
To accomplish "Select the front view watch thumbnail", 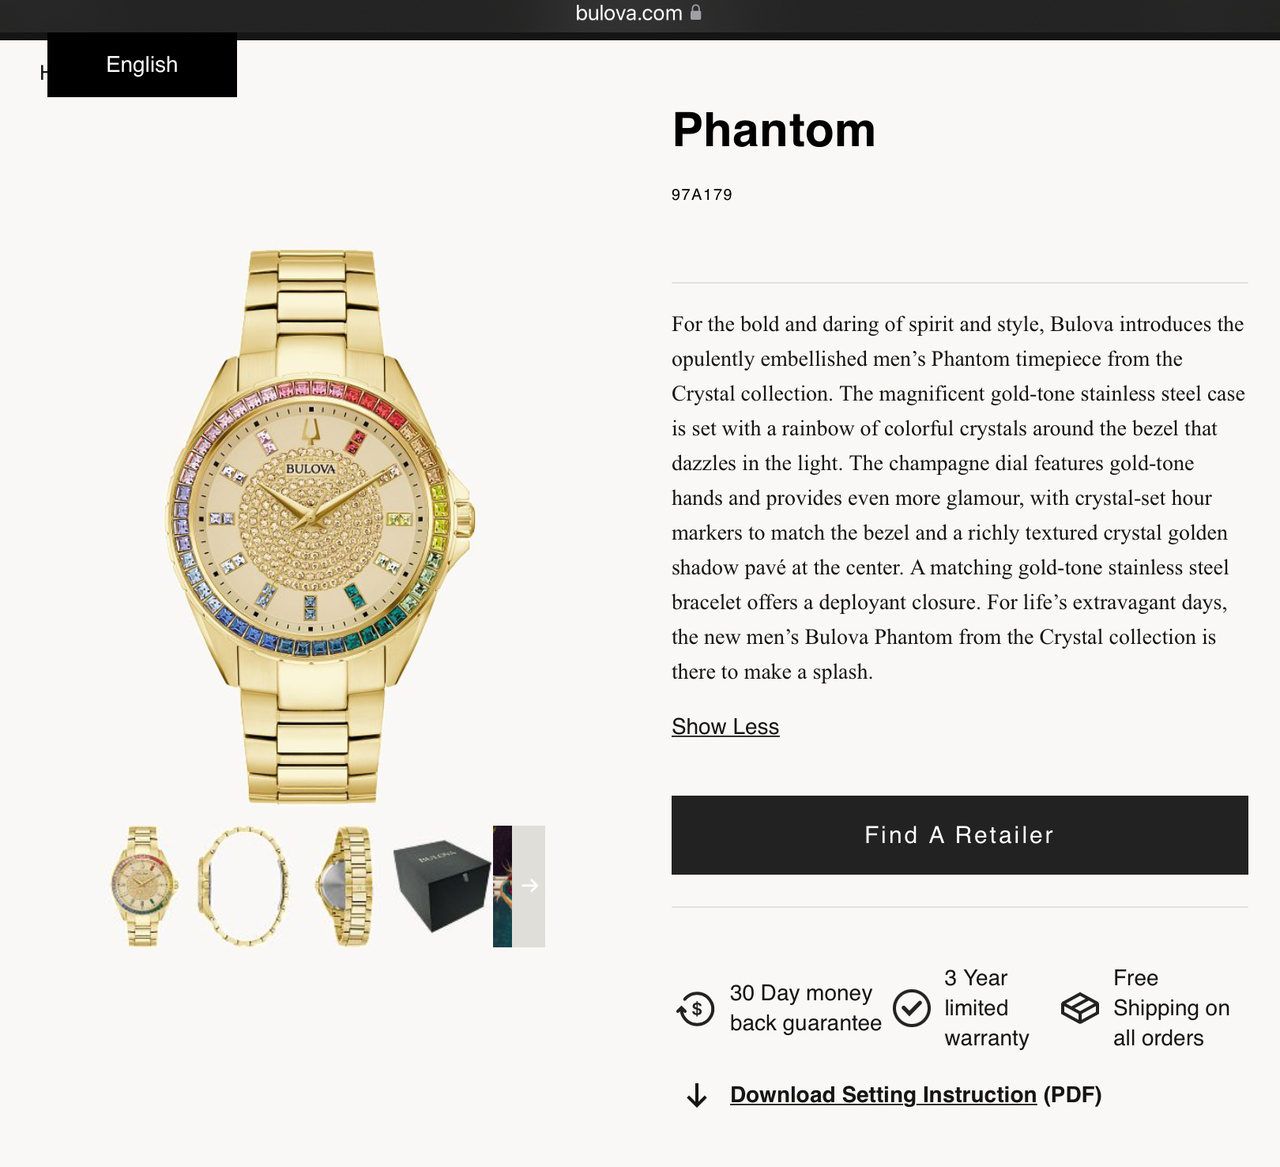I will pyautogui.click(x=143, y=886).
